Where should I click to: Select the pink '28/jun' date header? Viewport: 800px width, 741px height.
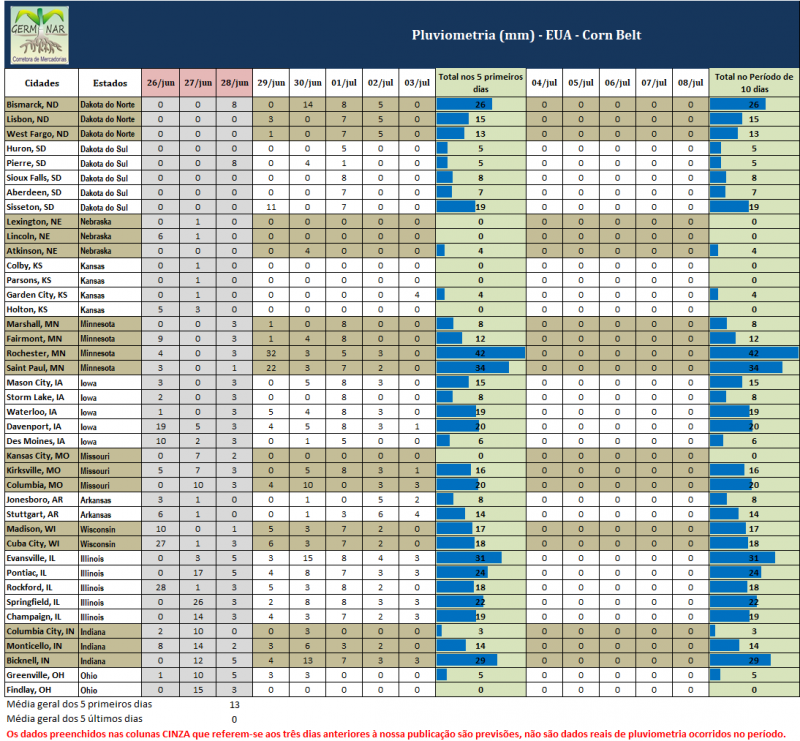pyautogui.click(x=234, y=83)
